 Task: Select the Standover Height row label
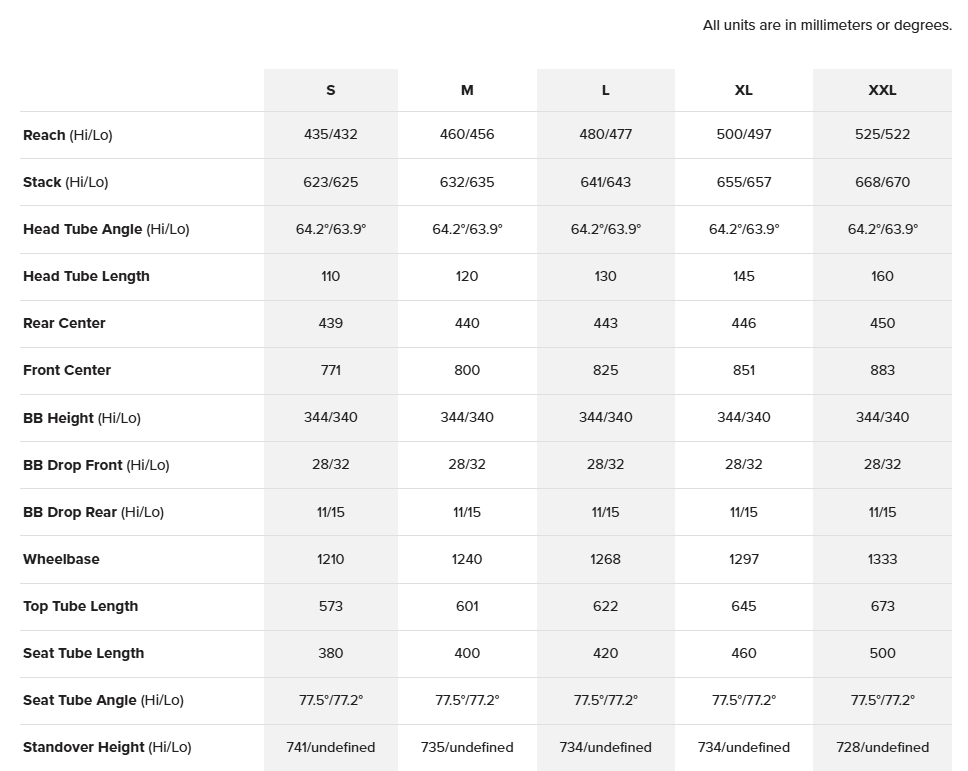(x=107, y=747)
